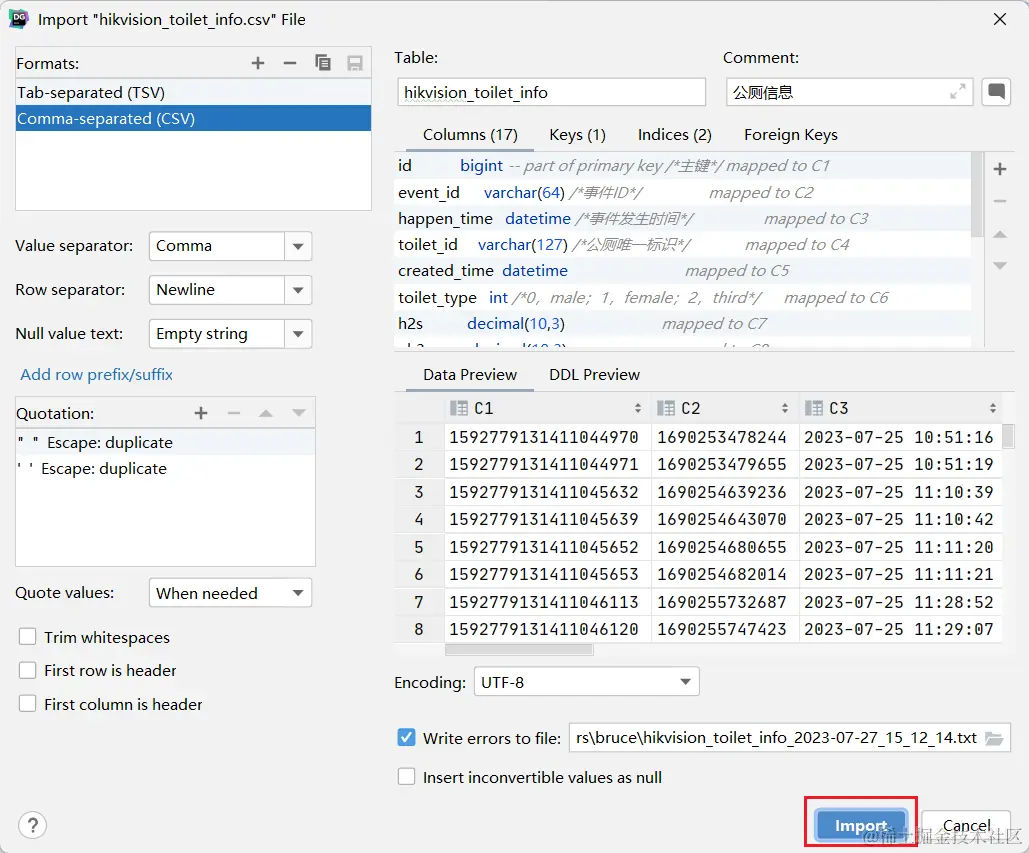Viewport: 1029px width, 853px height.
Task: Switch to the Indices (2) tab
Action: pyautogui.click(x=674, y=135)
